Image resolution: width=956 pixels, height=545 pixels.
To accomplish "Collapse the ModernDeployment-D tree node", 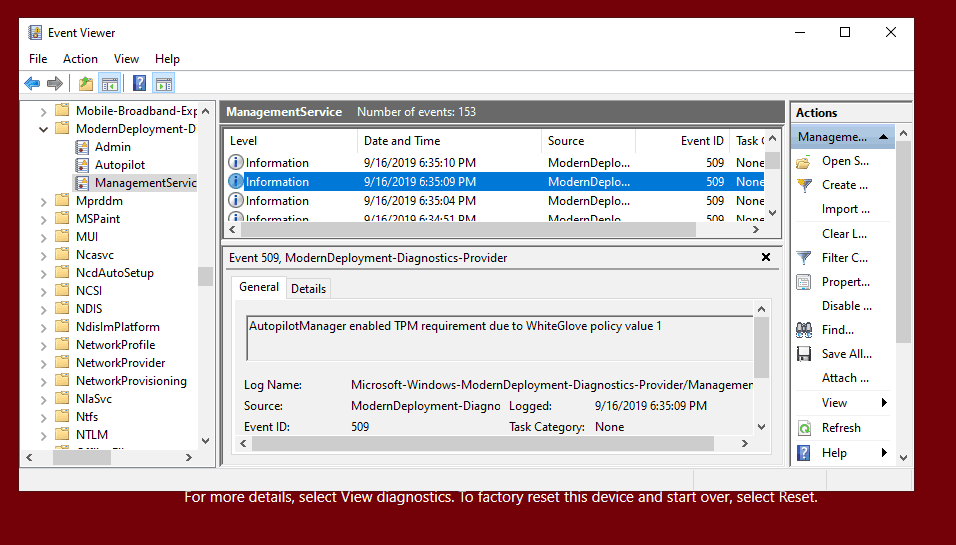I will click(43, 129).
